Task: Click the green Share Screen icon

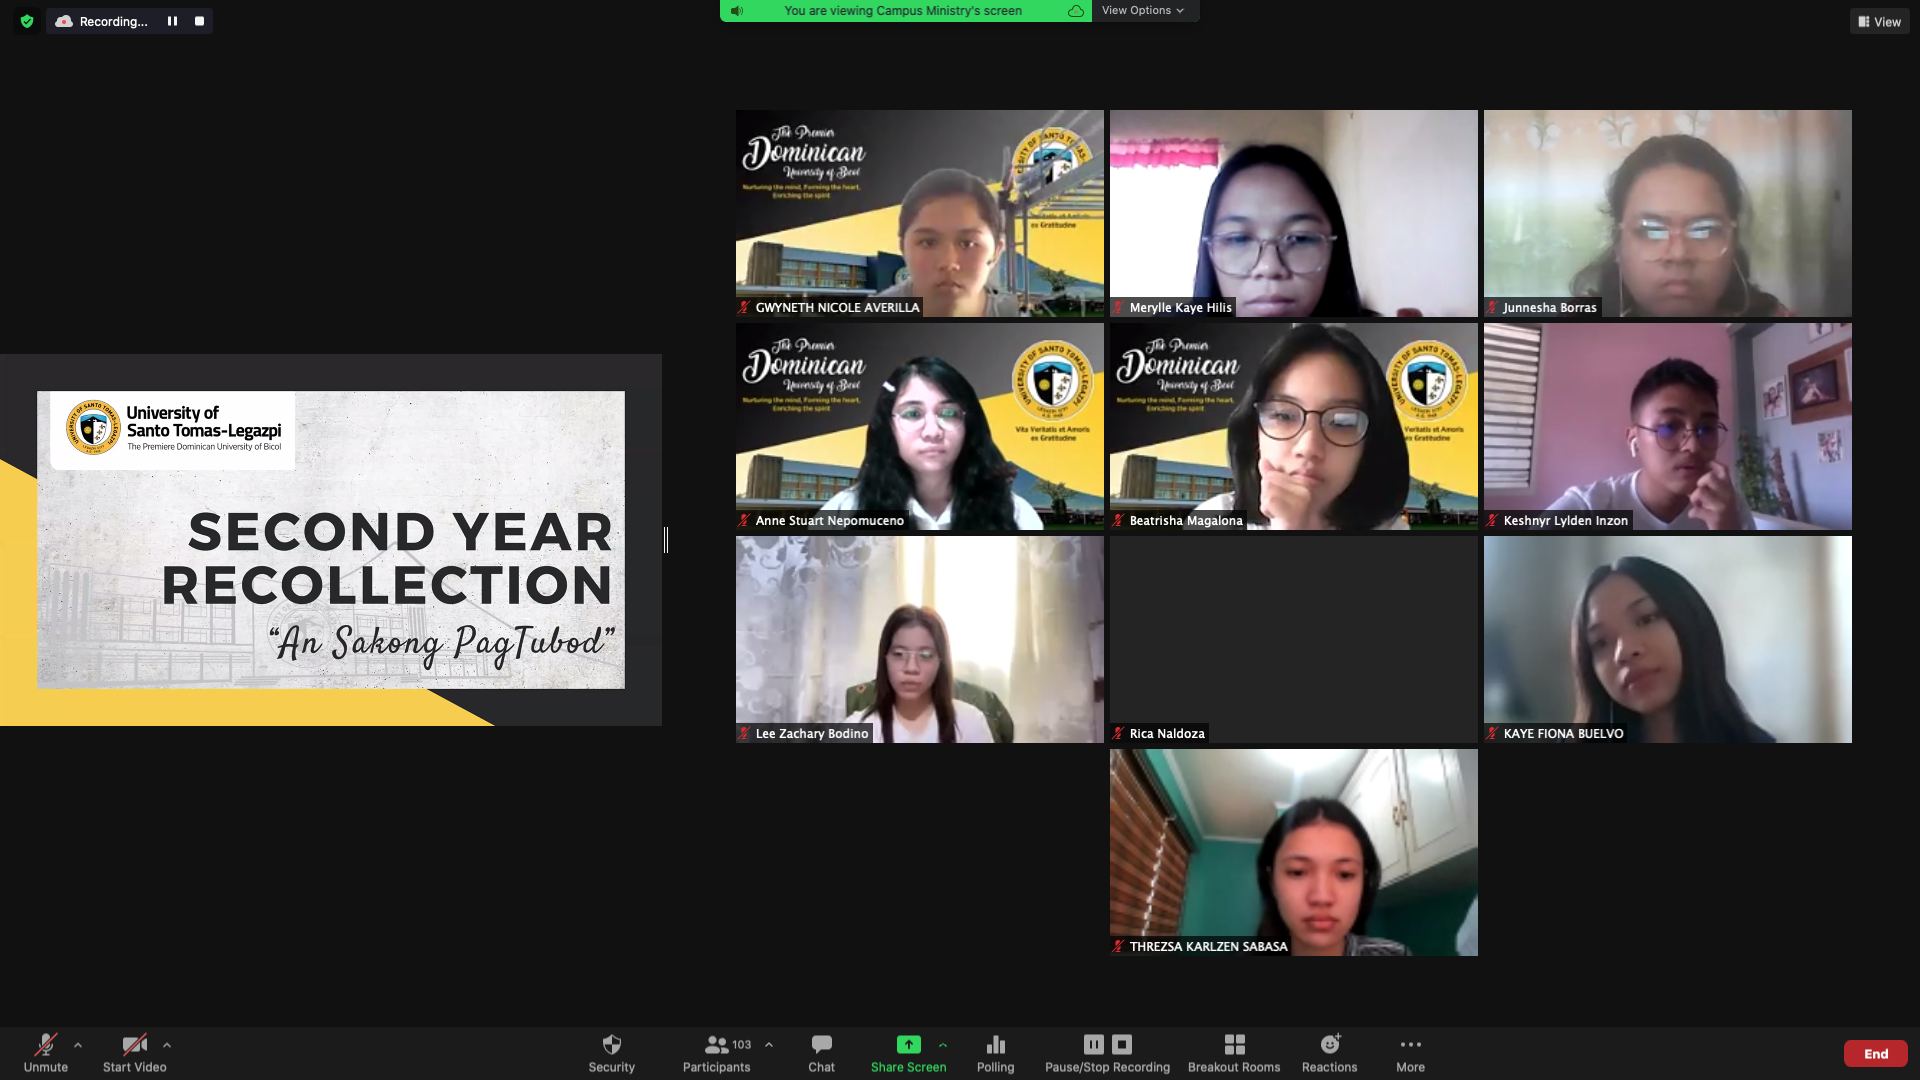Action: click(908, 1045)
